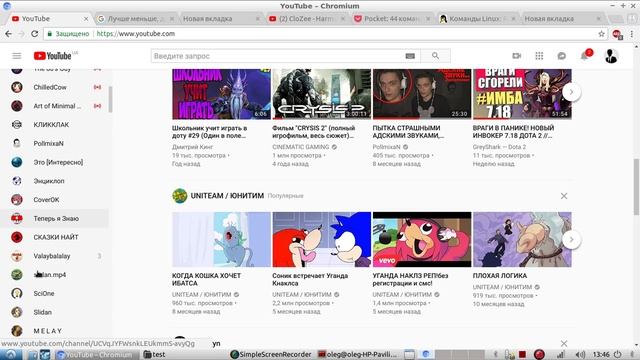Click the browser back arrow
640x360 pixels.
click(x=8, y=34)
